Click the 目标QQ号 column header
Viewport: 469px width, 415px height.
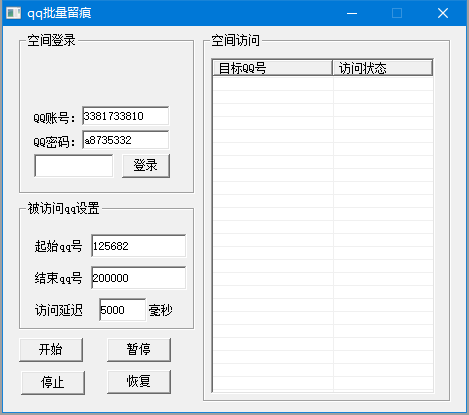click(x=272, y=68)
